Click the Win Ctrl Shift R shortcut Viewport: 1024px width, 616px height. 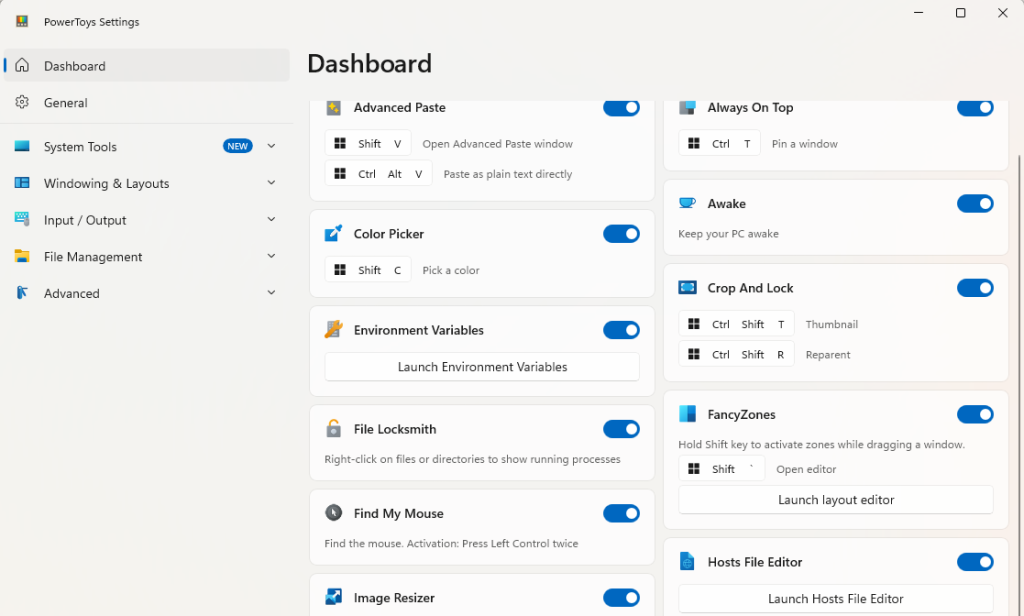pos(736,353)
